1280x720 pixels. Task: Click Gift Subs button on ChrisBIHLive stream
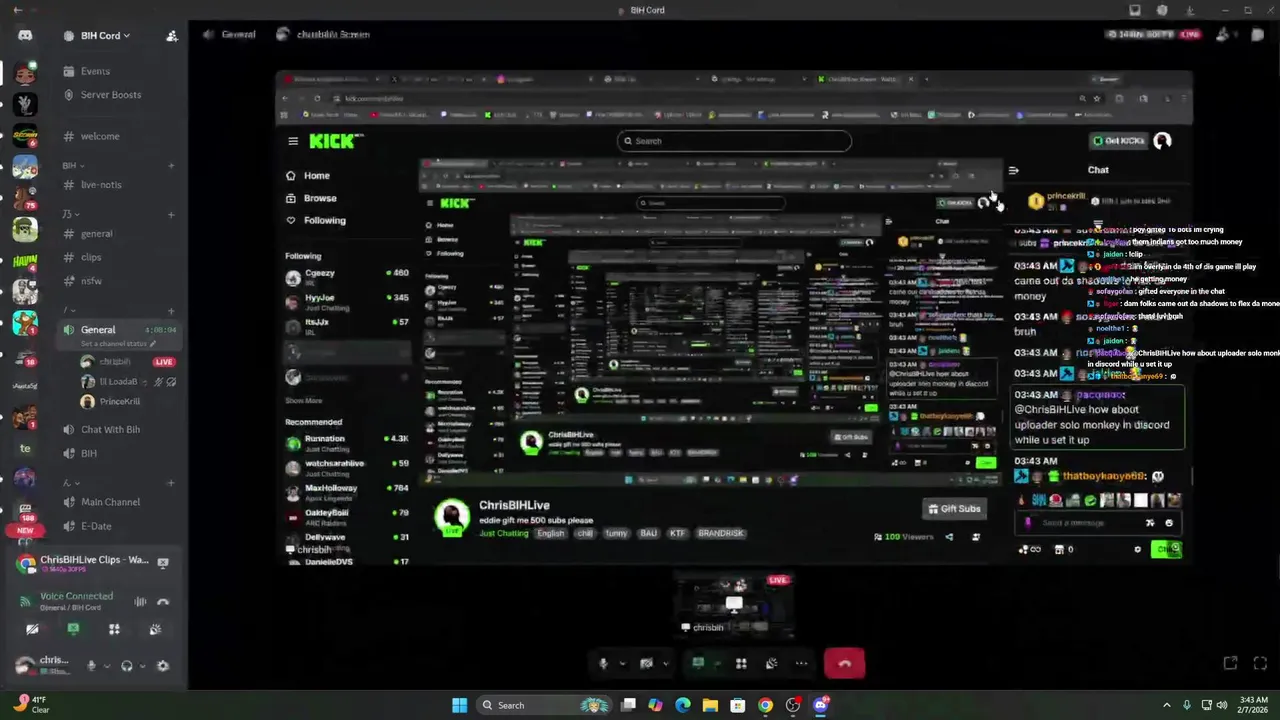click(x=954, y=509)
